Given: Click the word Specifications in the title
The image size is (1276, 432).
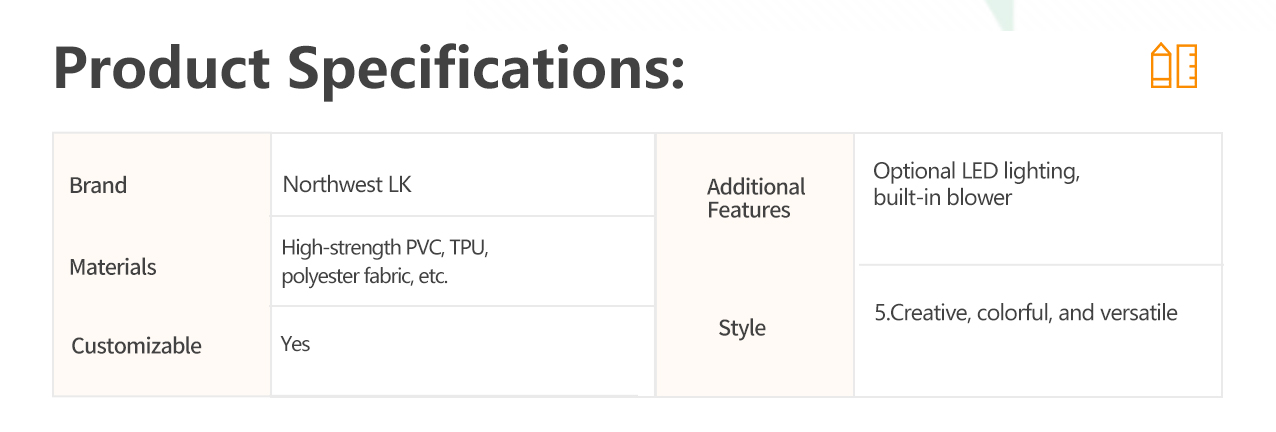Looking at the screenshot, I should pos(487,69).
